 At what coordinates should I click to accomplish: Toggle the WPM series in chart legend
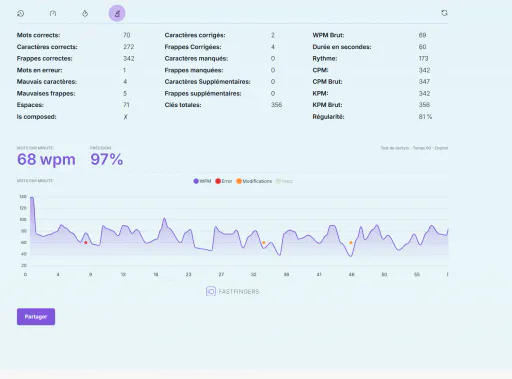click(x=202, y=181)
